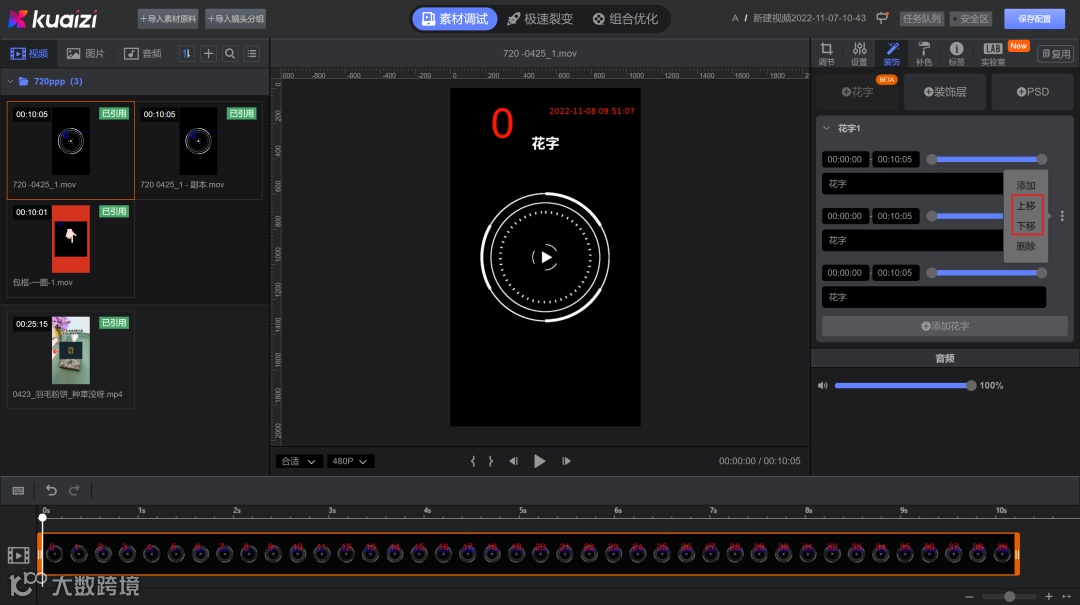The width and height of the screenshot is (1080, 605).
Task: Collapse the 720ppp folder group
Action: click(11, 82)
